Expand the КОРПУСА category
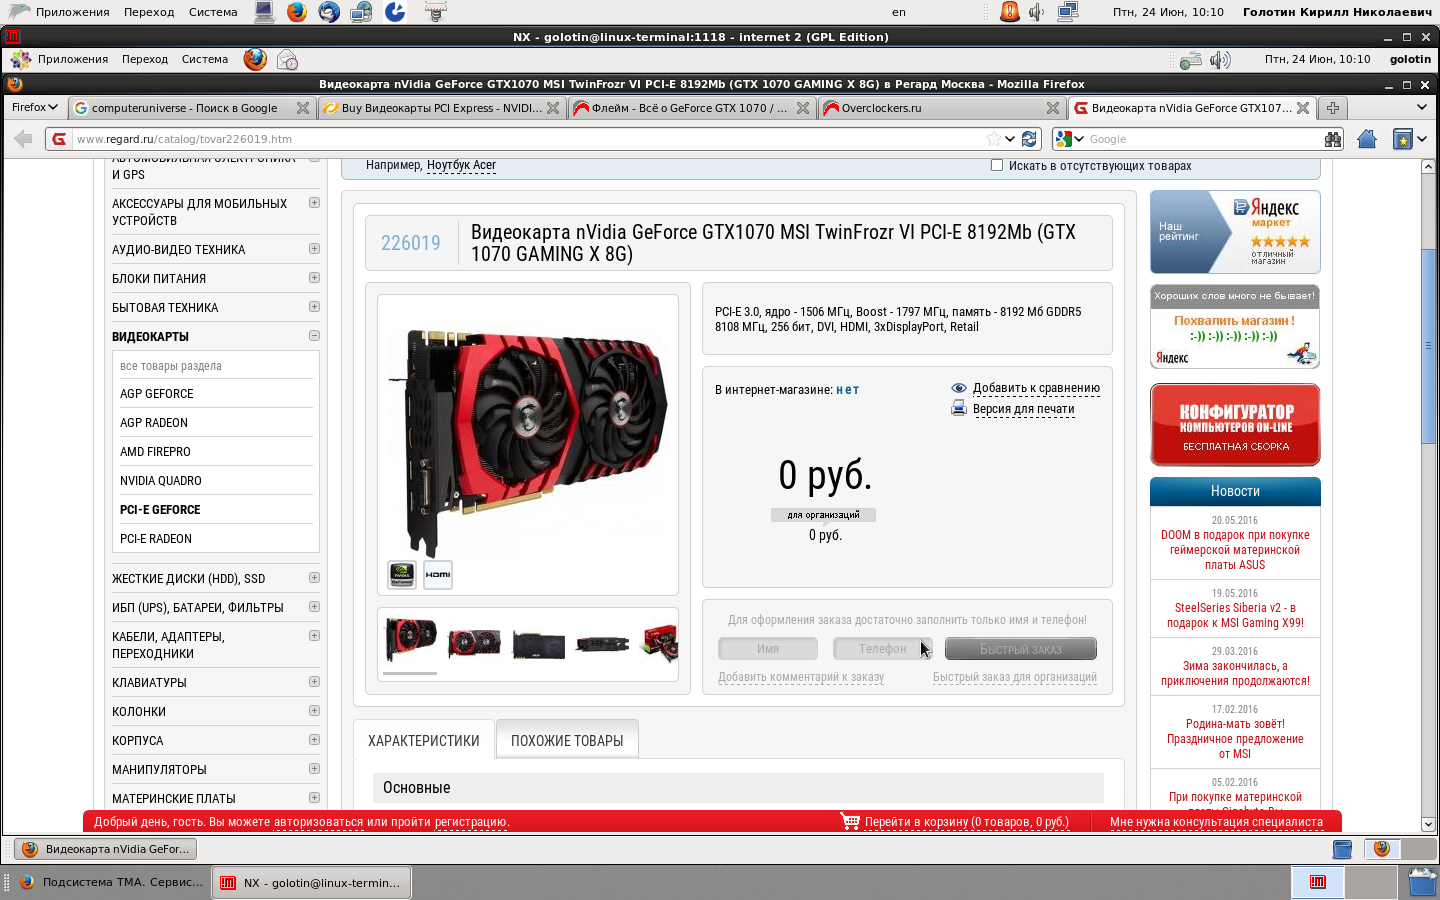Viewport: 1440px width, 900px height. point(314,740)
